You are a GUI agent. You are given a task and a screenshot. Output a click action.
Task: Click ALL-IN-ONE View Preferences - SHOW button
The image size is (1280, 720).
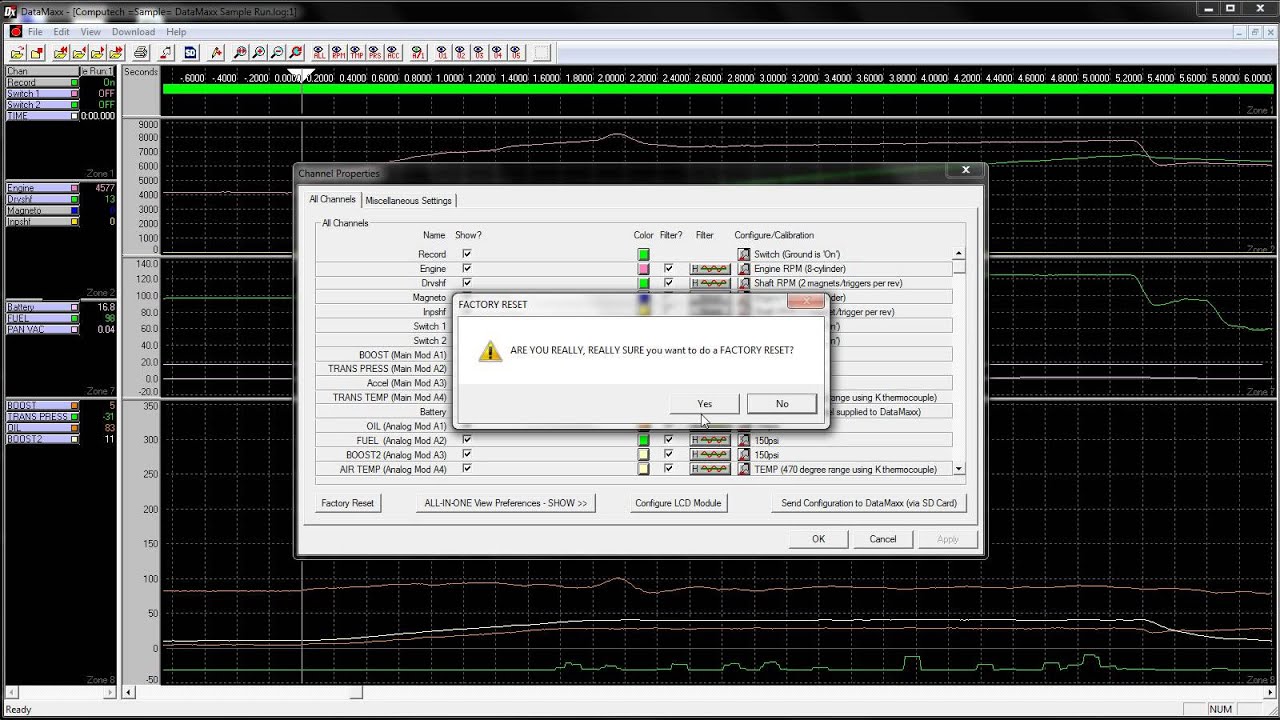[506, 503]
